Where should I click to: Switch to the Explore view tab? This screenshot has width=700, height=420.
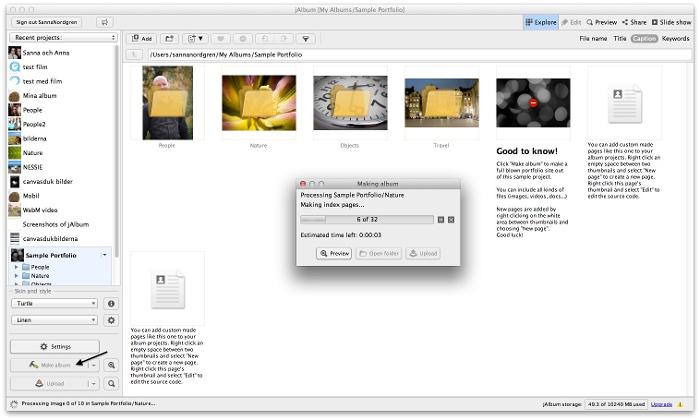(x=541, y=21)
